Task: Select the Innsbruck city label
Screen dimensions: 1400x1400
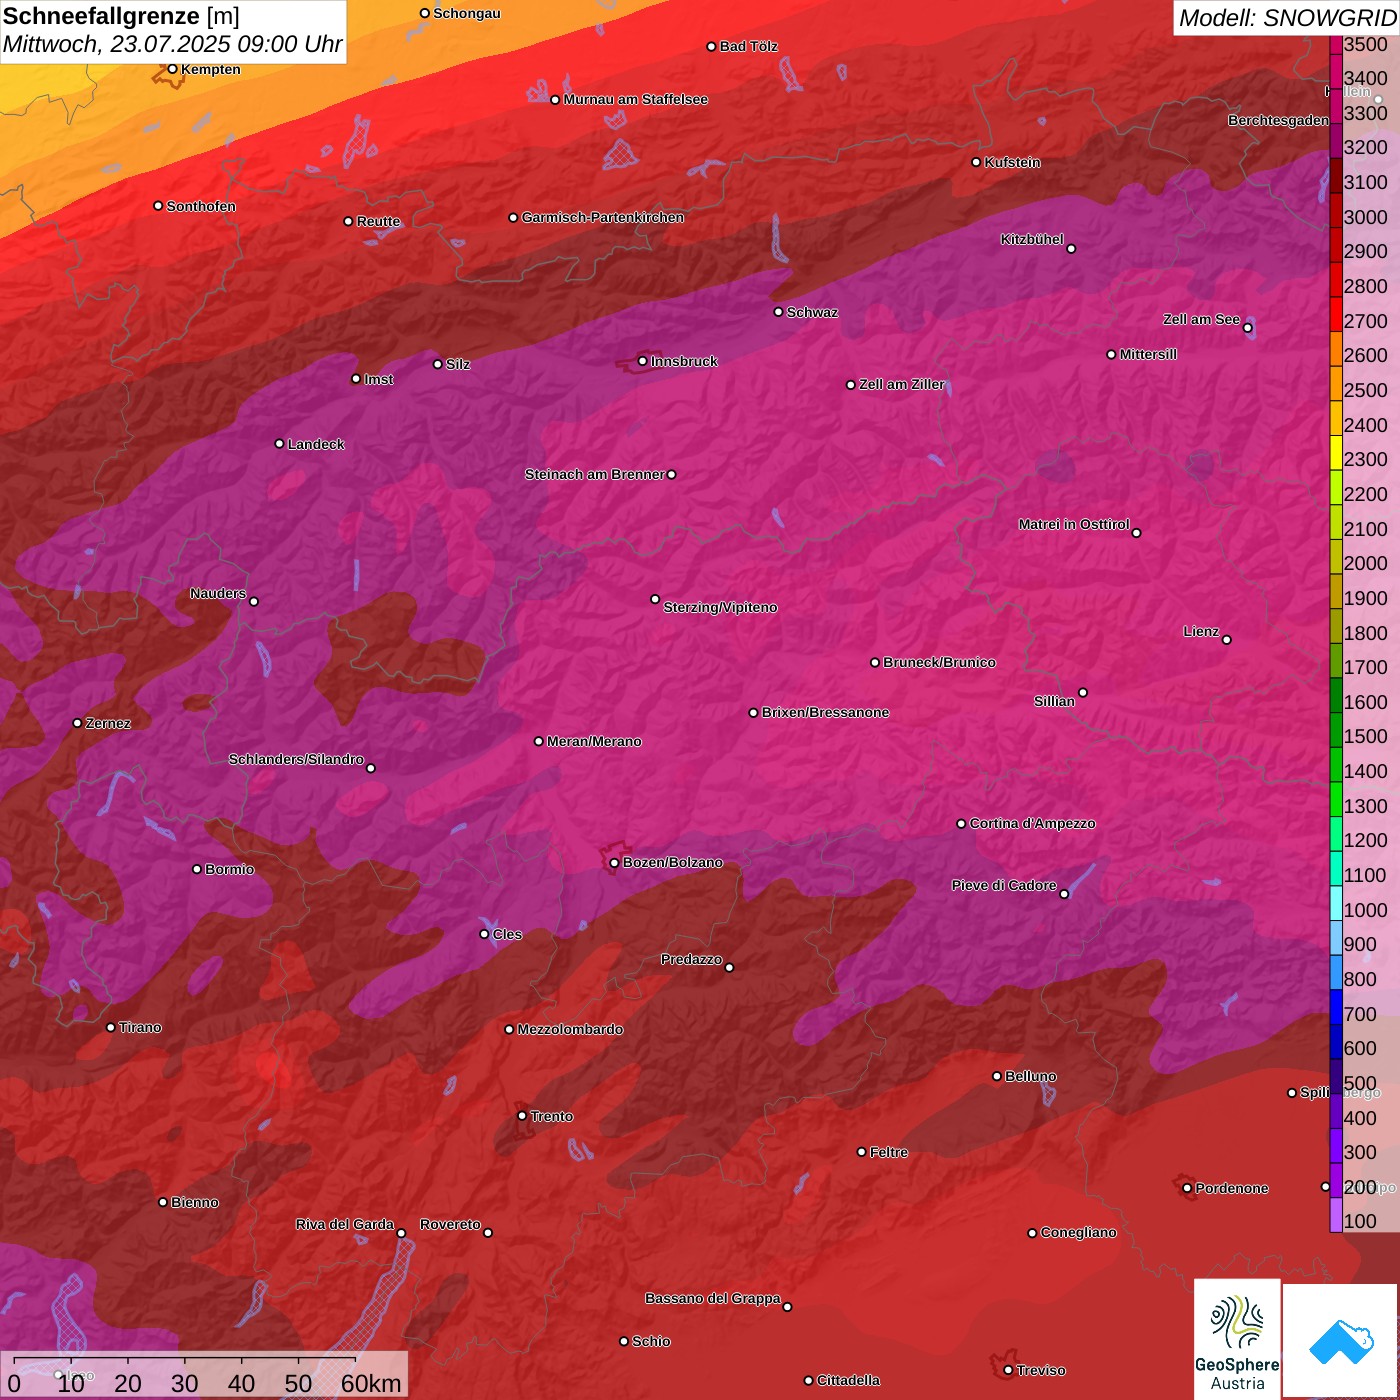Action: pyautogui.click(x=684, y=361)
